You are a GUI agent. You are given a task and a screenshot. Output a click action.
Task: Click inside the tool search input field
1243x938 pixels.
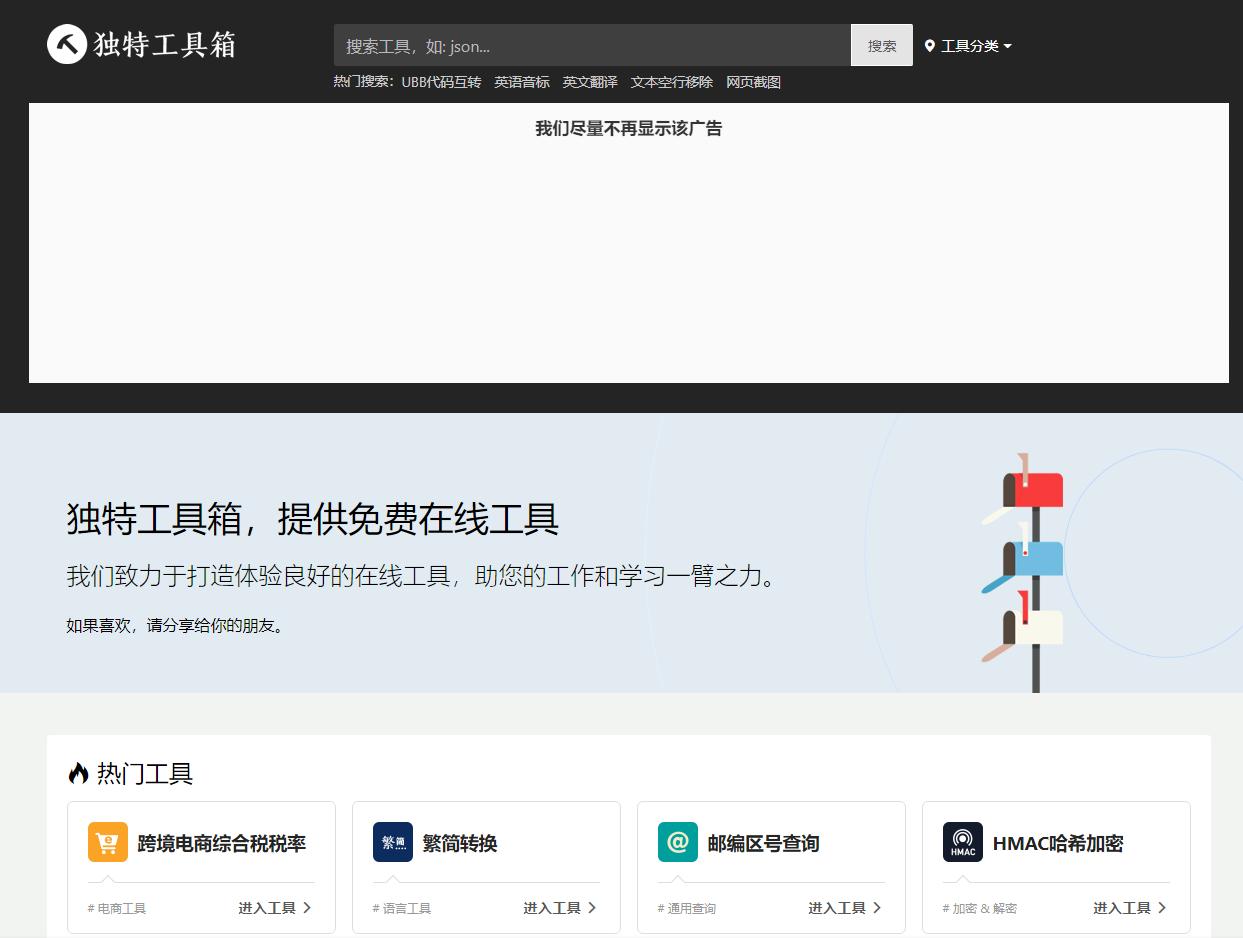[x=590, y=45]
